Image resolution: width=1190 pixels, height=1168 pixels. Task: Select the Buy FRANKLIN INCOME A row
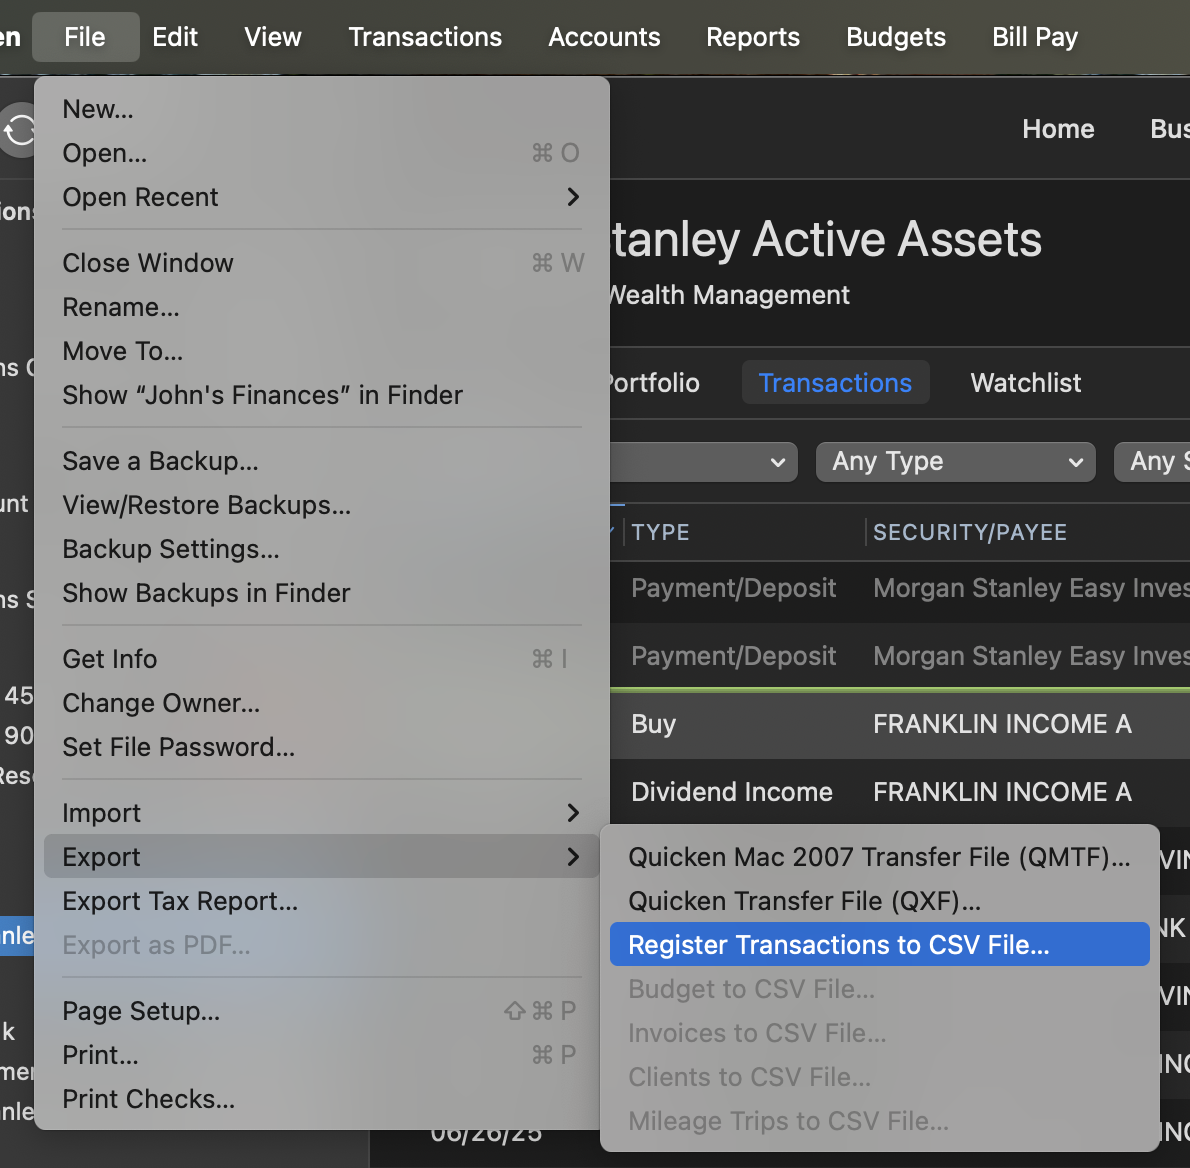[x=900, y=725]
